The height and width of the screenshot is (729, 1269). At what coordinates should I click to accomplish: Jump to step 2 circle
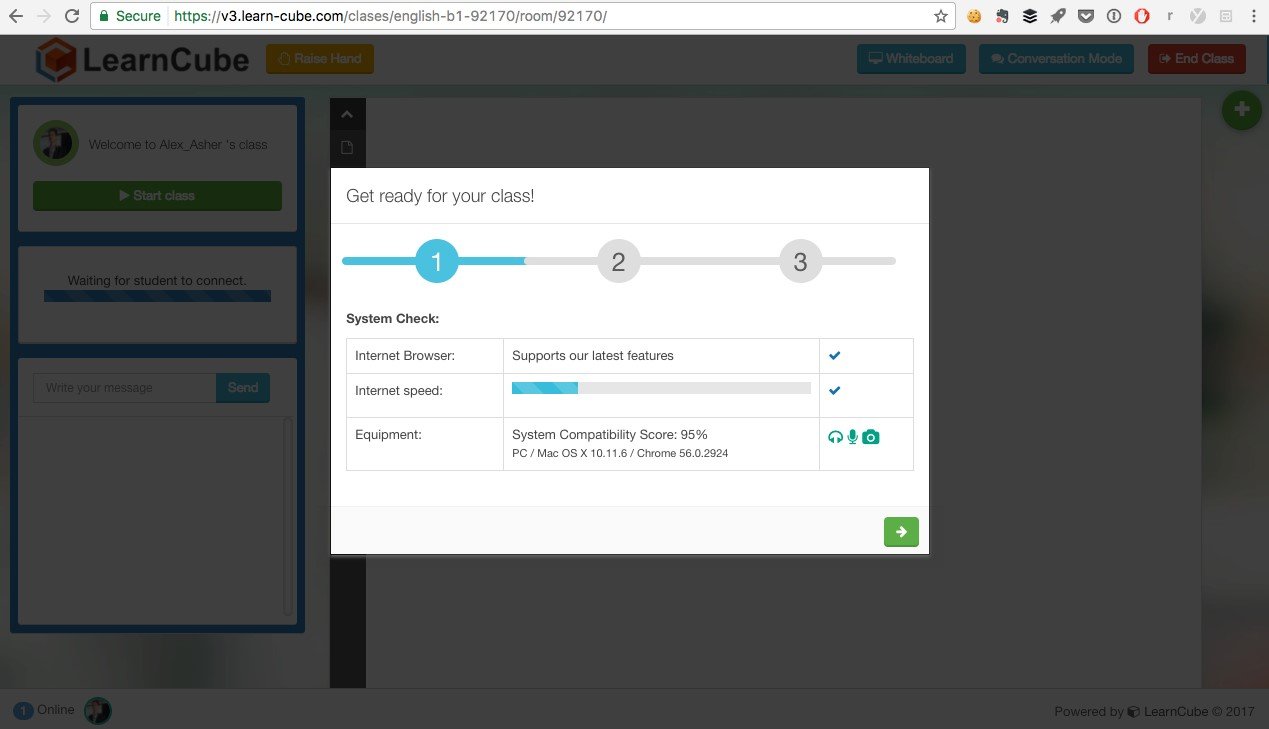tap(618, 262)
